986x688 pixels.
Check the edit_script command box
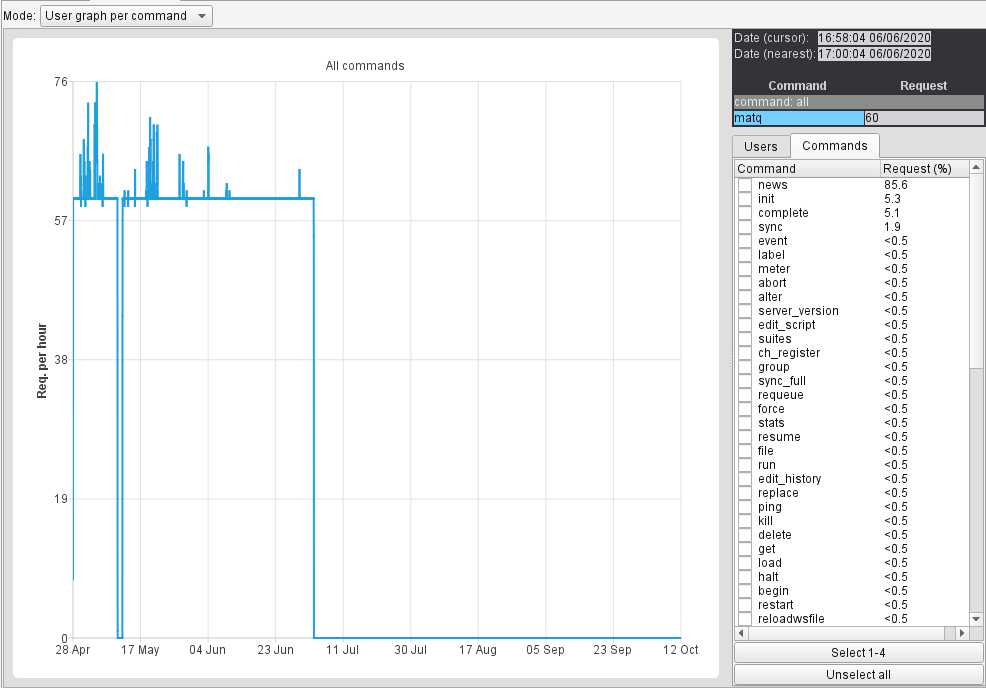745,325
